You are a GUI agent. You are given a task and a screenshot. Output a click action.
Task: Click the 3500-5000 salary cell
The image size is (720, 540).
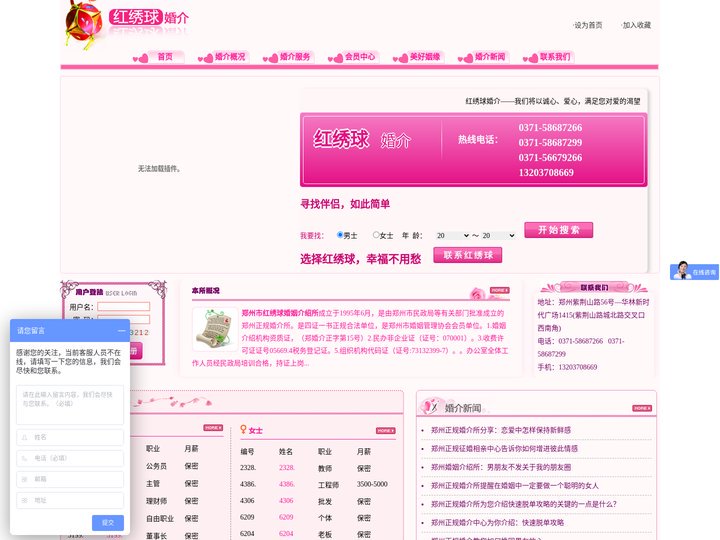point(372,484)
